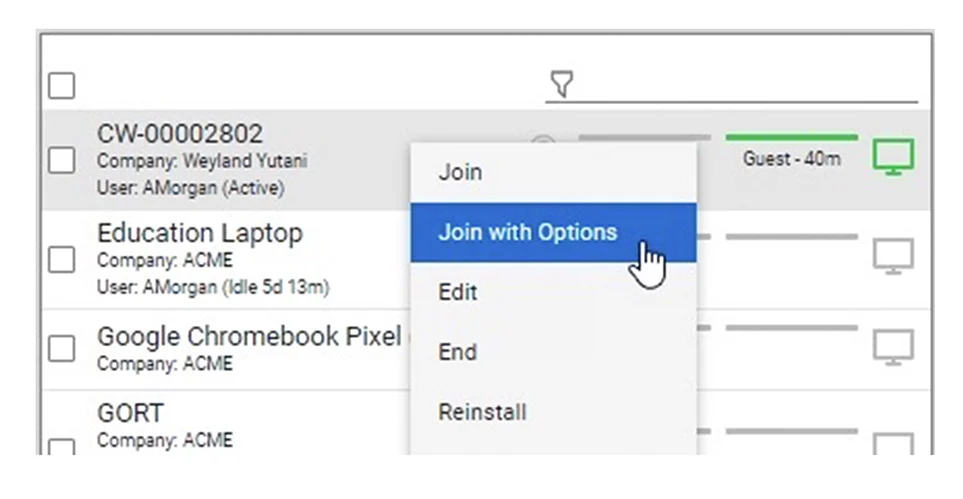The image size is (963, 499).
Task: Open the Education Laptop session name
Action: (x=200, y=234)
